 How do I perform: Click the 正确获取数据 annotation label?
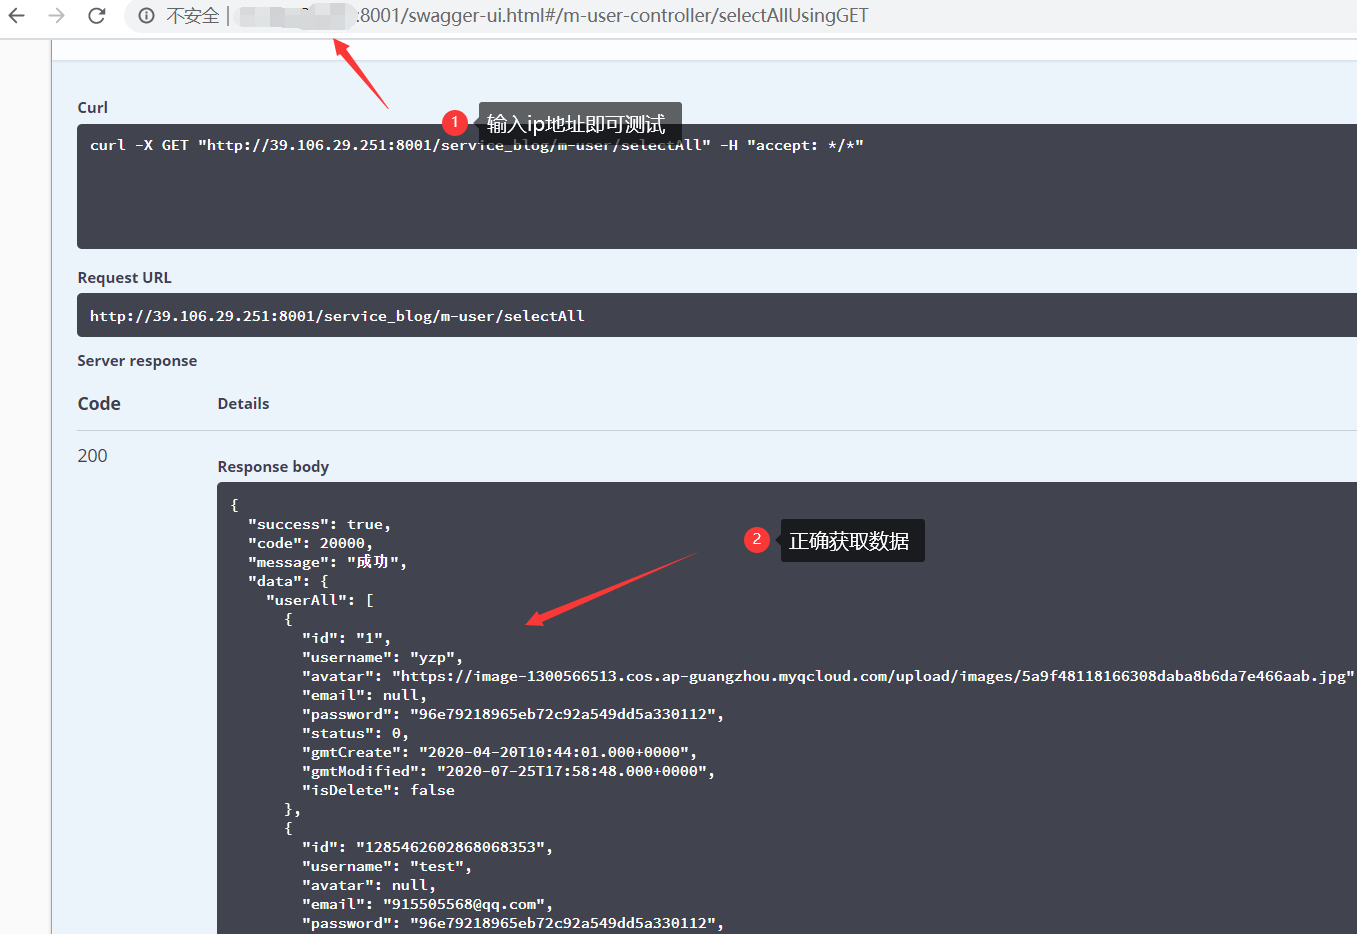[x=851, y=540]
